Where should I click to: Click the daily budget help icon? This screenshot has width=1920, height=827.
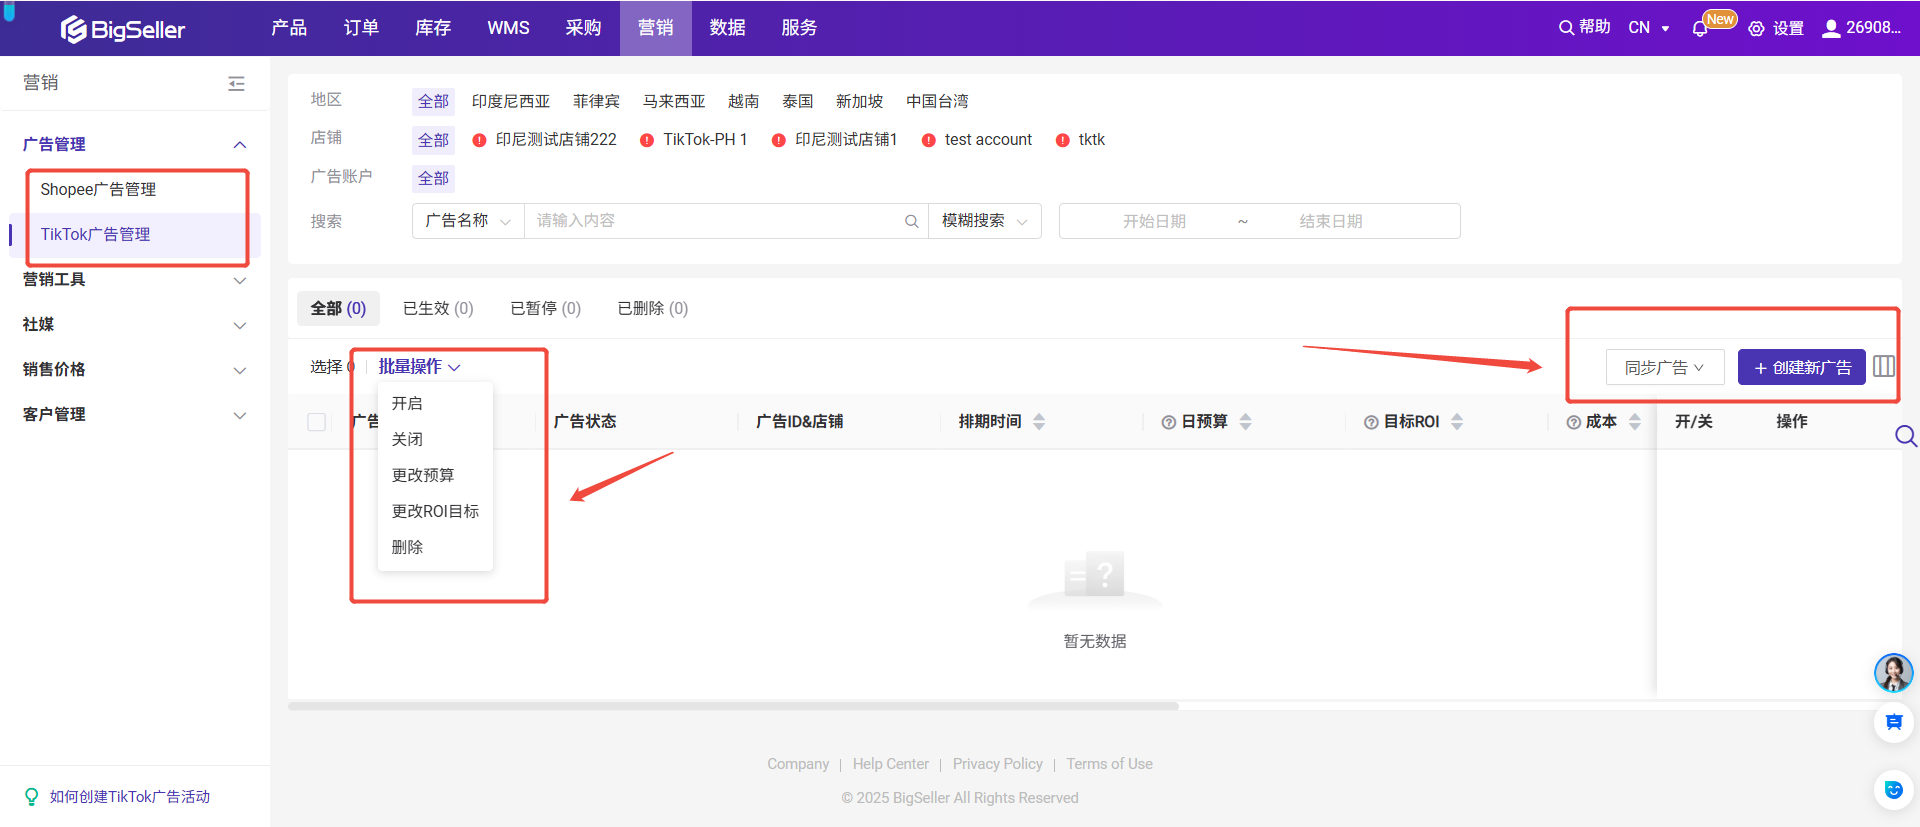point(1168,422)
